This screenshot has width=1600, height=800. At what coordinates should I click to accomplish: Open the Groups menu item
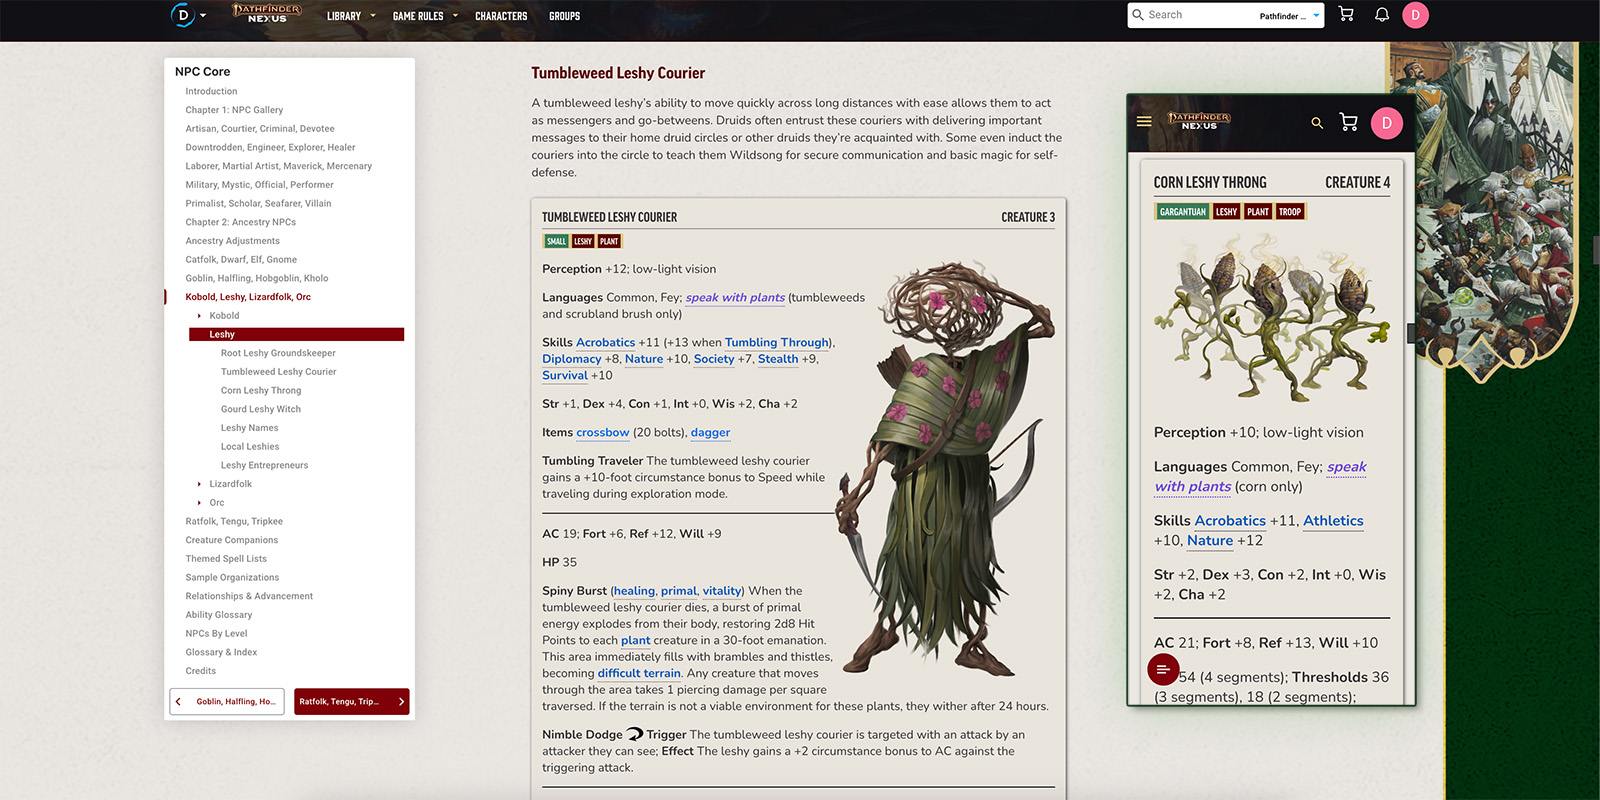click(x=564, y=16)
